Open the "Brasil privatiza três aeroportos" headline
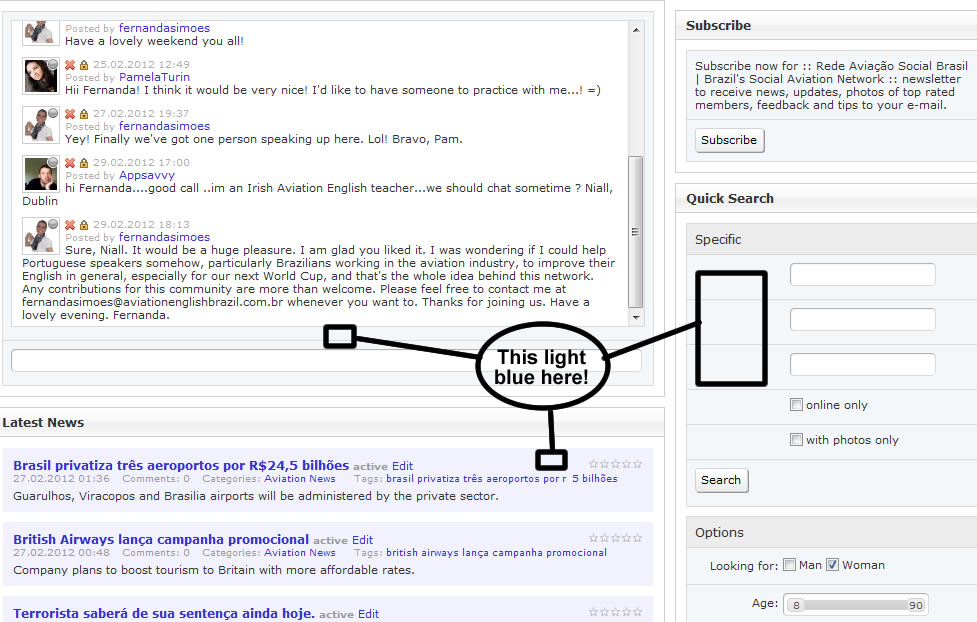The image size is (977, 622). click(x=181, y=465)
